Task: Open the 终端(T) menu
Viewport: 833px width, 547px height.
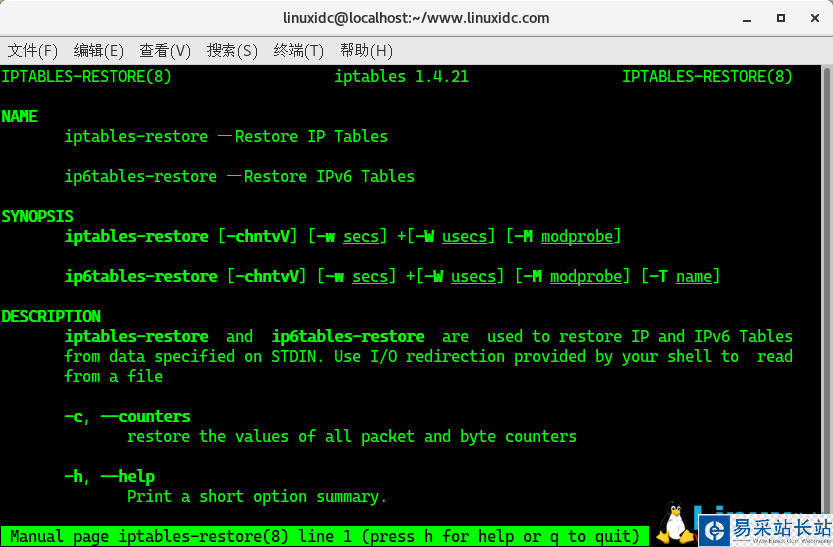Action: pyautogui.click(x=299, y=50)
